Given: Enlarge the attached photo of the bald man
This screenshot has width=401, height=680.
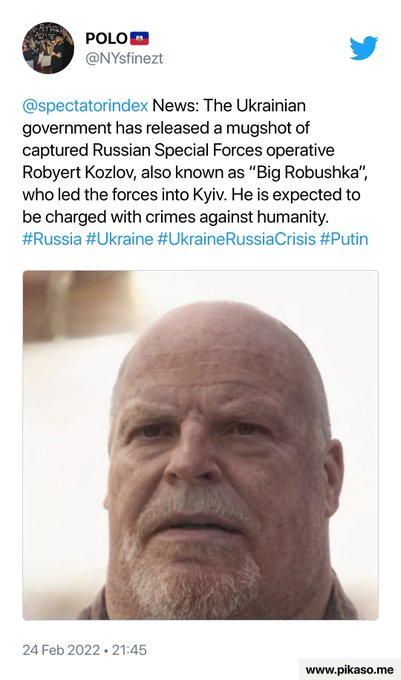Looking at the screenshot, I should (x=200, y=445).
